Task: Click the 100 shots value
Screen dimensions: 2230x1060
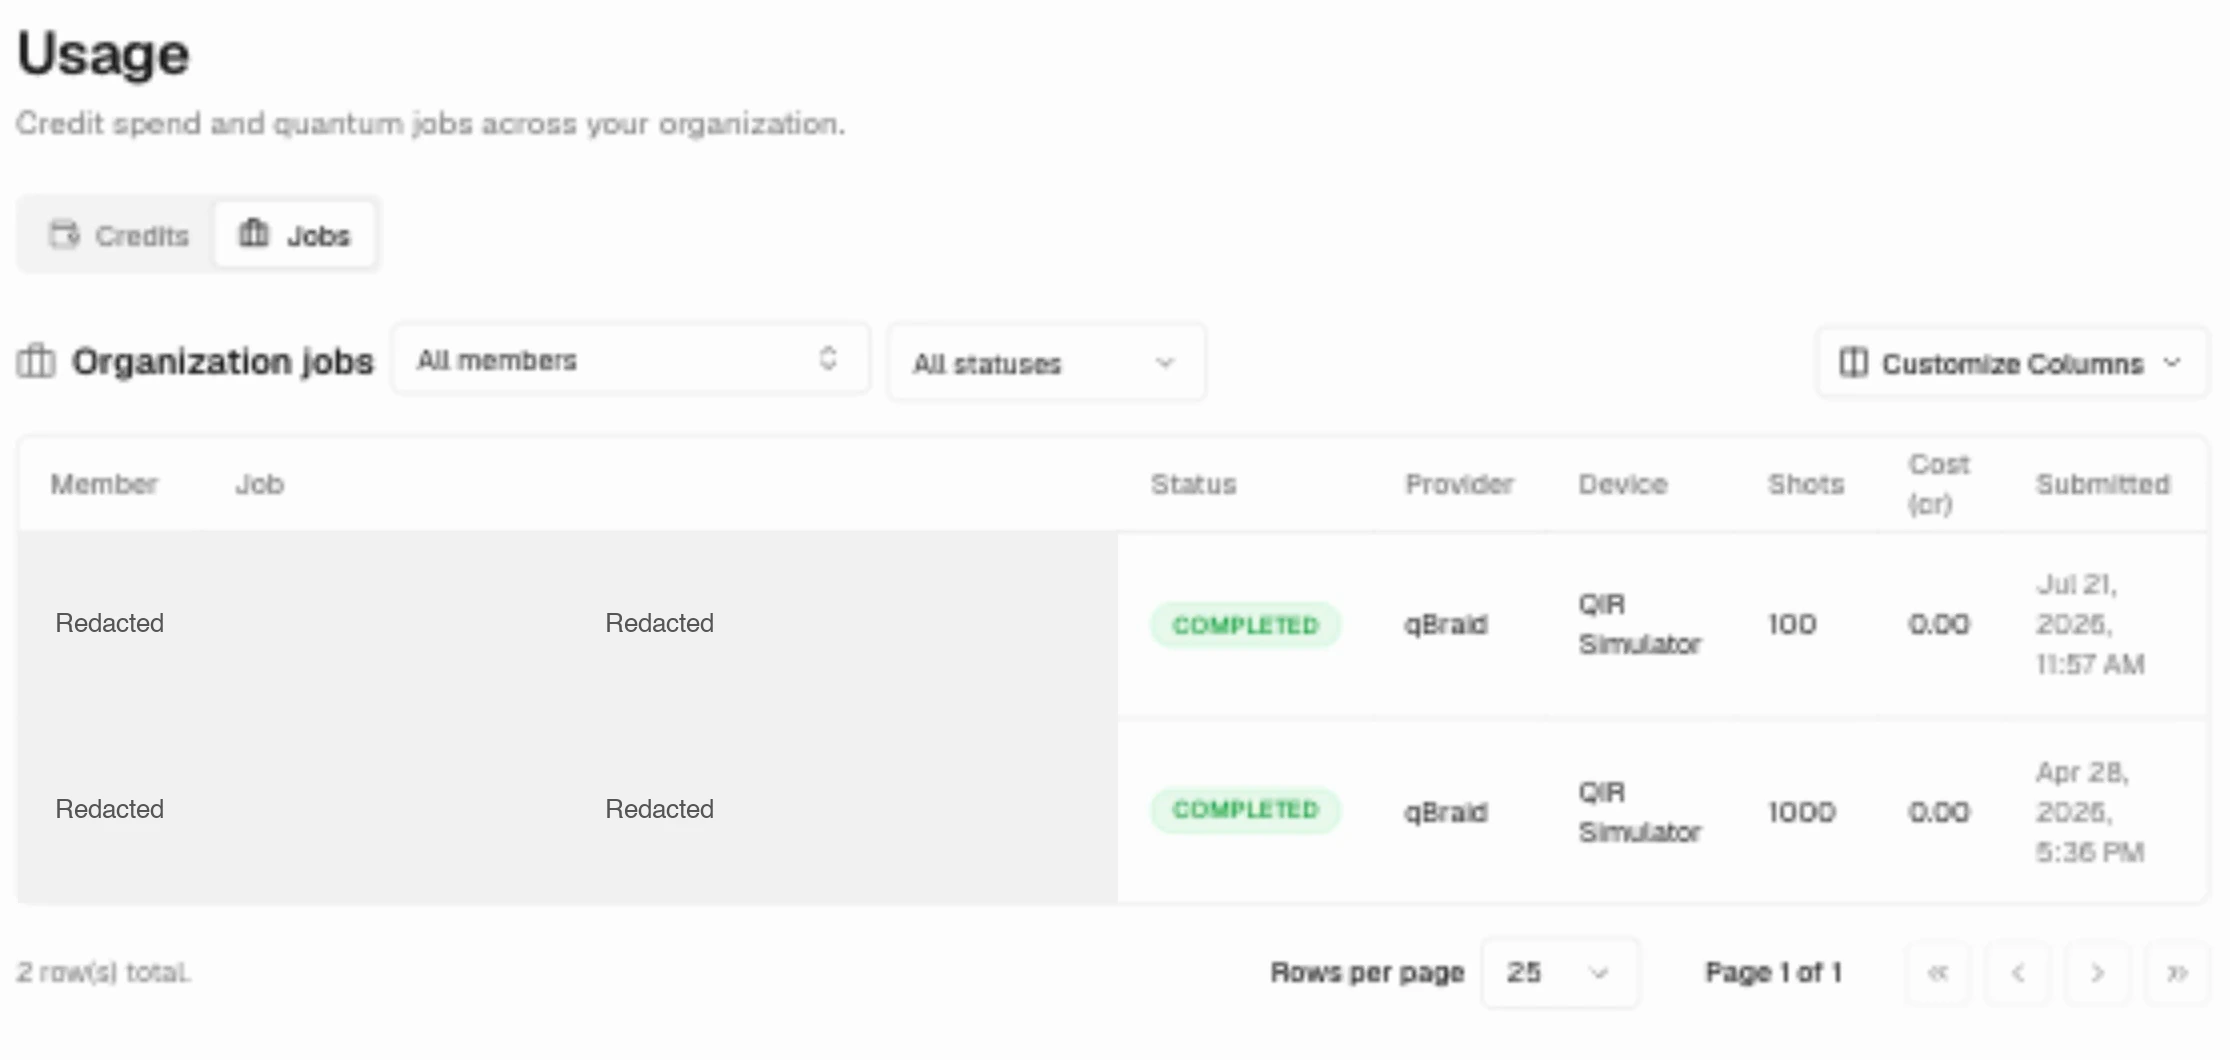Action: (x=1792, y=624)
